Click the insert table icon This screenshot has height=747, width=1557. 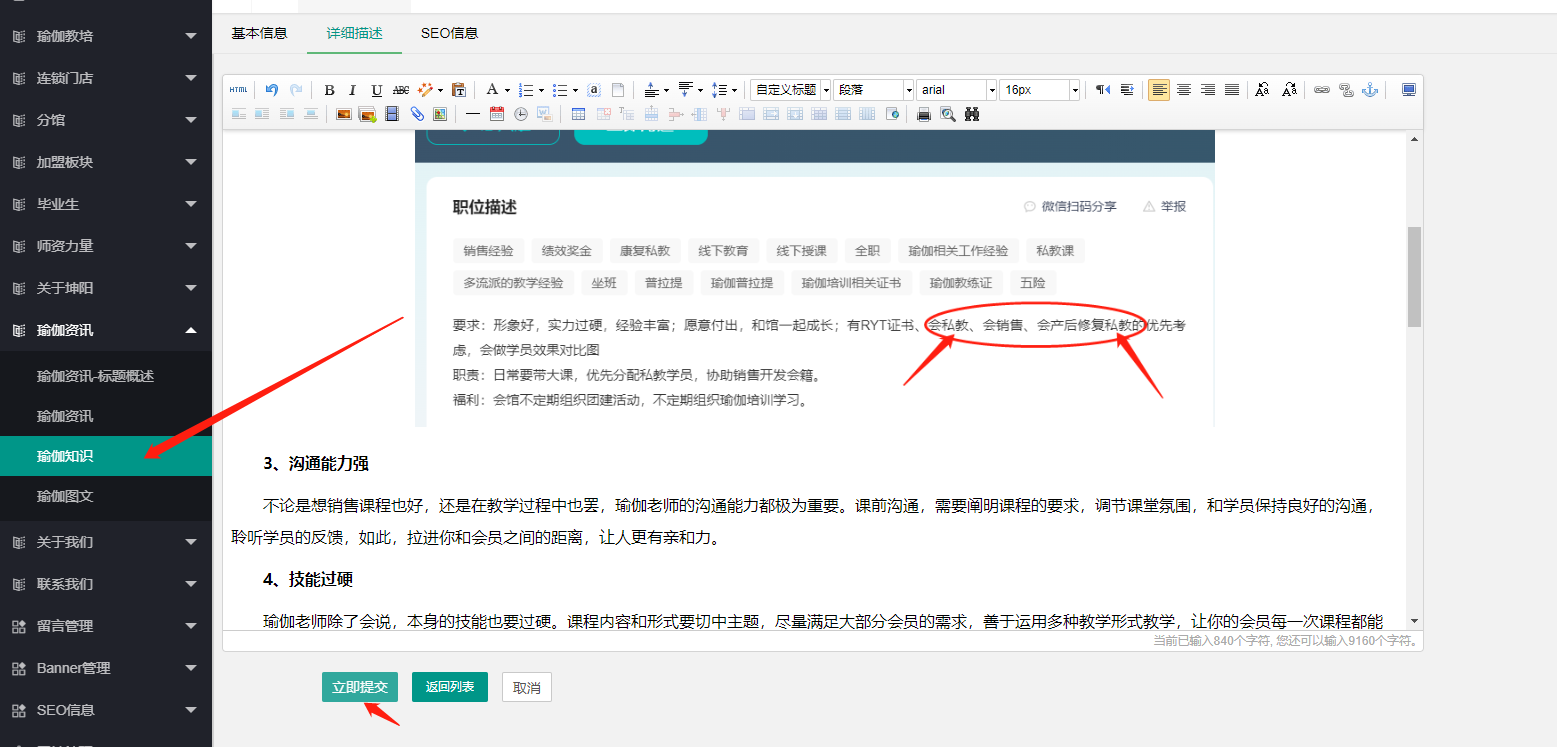579,114
